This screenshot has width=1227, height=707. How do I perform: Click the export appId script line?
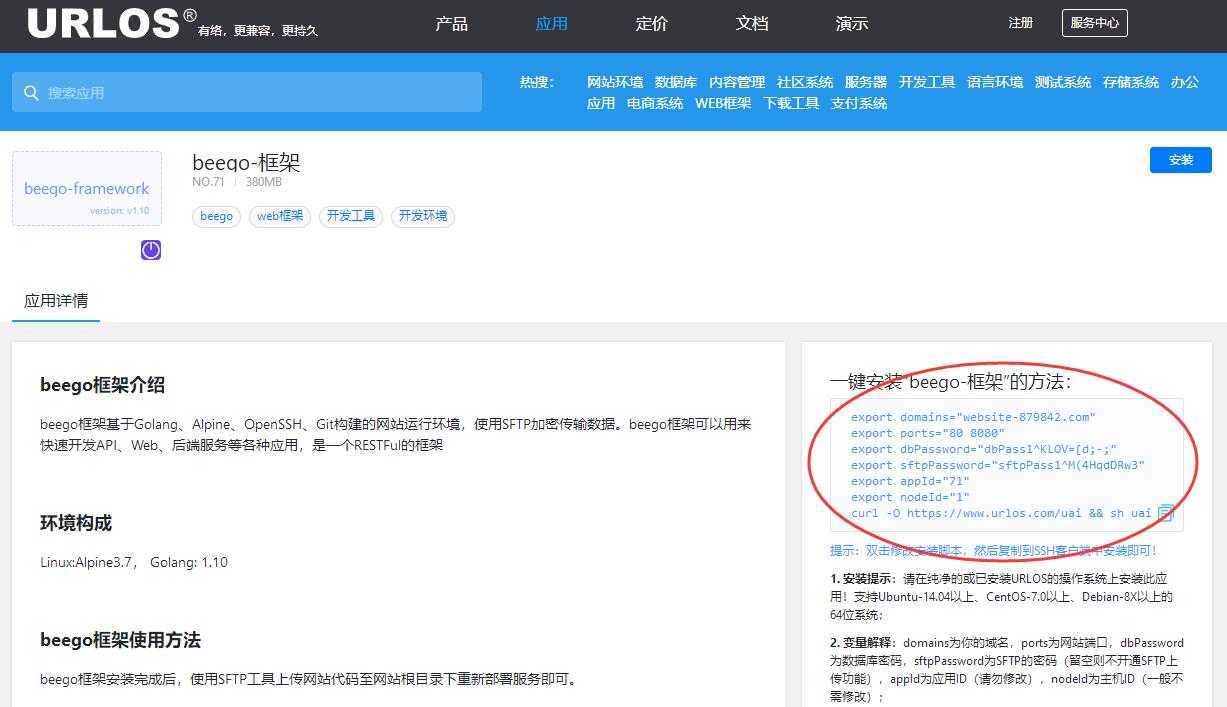click(x=910, y=481)
